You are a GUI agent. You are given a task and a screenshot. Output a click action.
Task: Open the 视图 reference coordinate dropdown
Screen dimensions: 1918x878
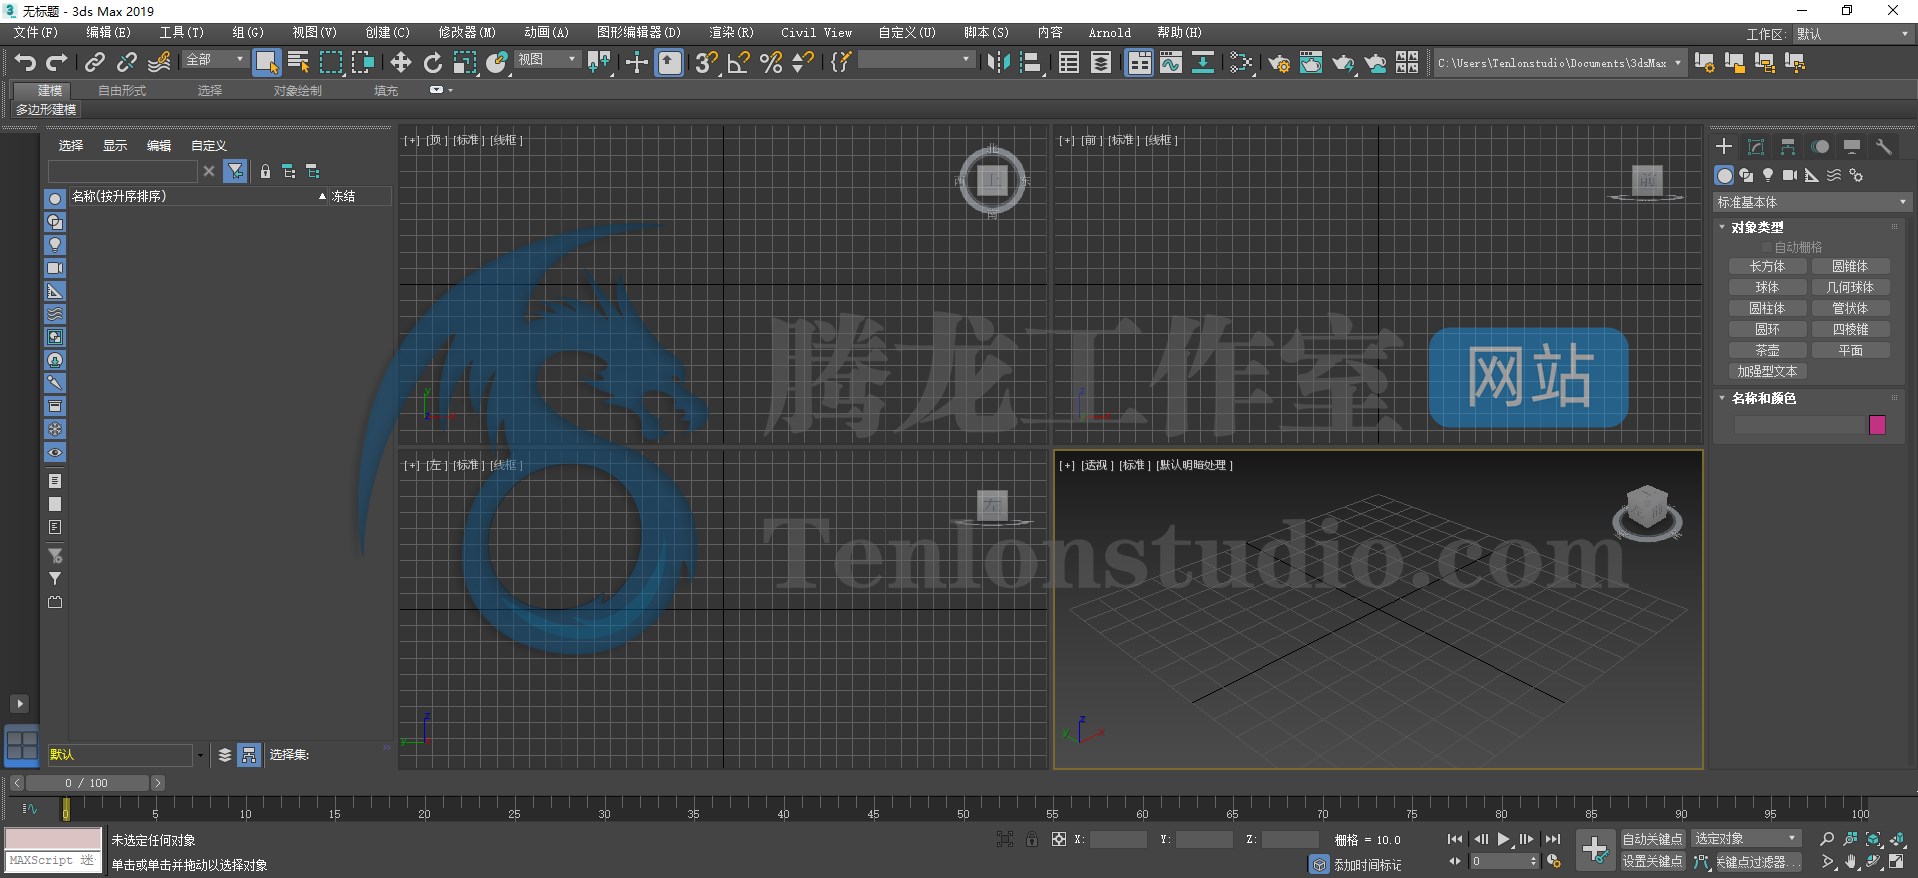tap(547, 60)
